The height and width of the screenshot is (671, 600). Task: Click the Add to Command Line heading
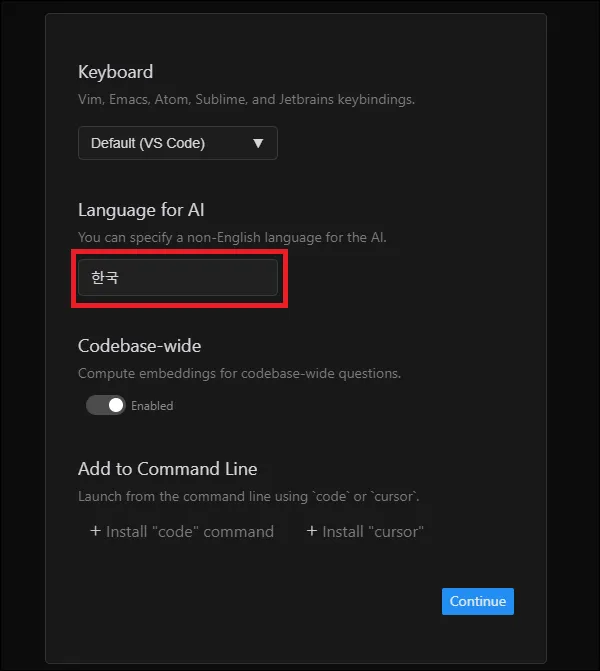click(x=168, y=469)
